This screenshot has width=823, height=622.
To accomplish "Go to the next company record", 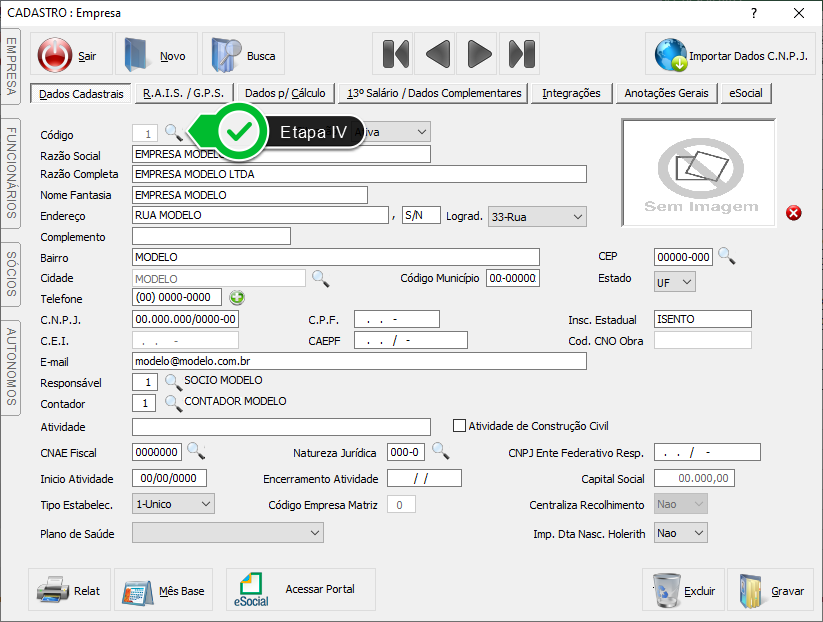I will click(x=480, y=54).
